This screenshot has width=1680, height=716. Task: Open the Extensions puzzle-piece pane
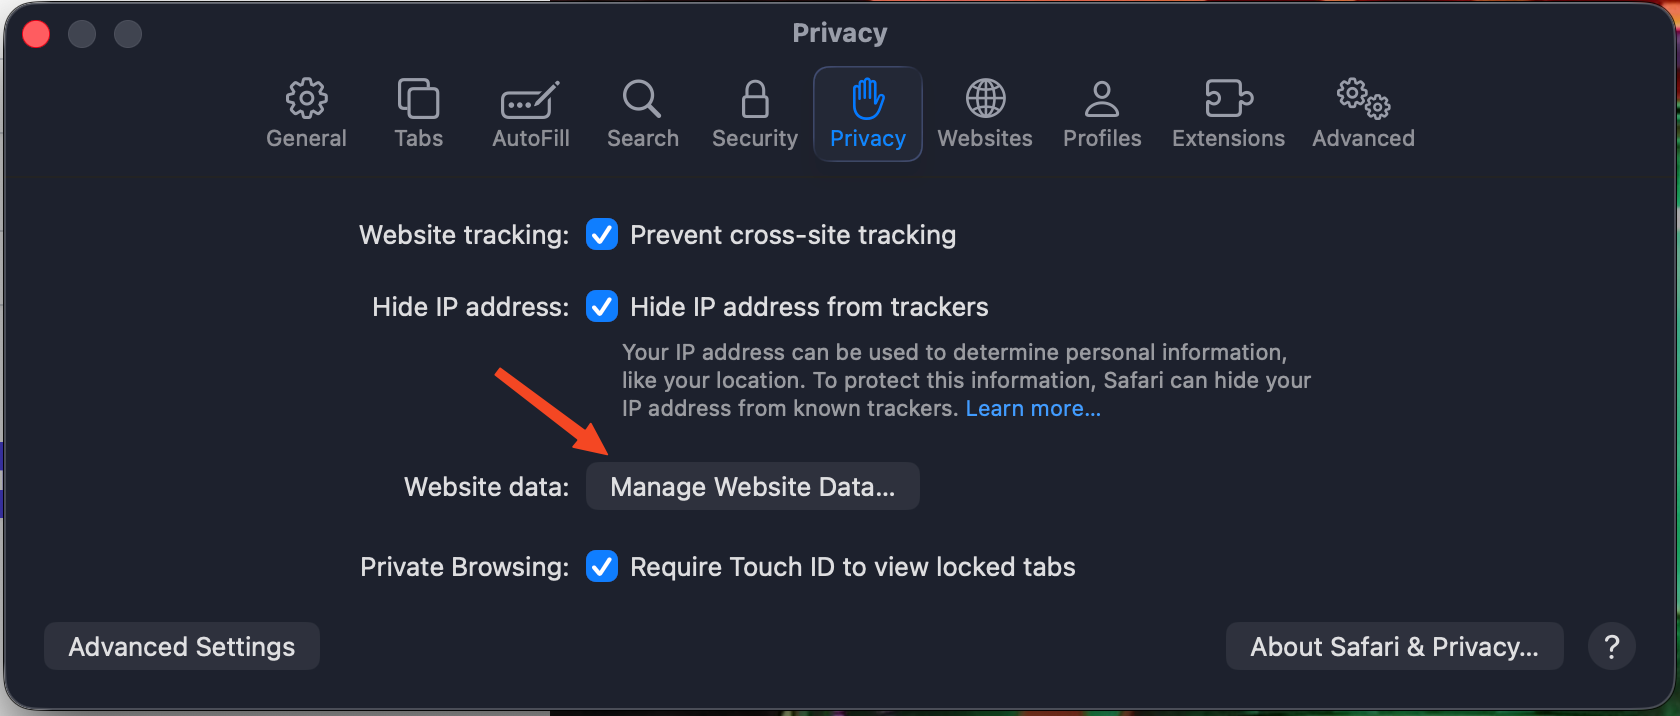(1228, 99)
